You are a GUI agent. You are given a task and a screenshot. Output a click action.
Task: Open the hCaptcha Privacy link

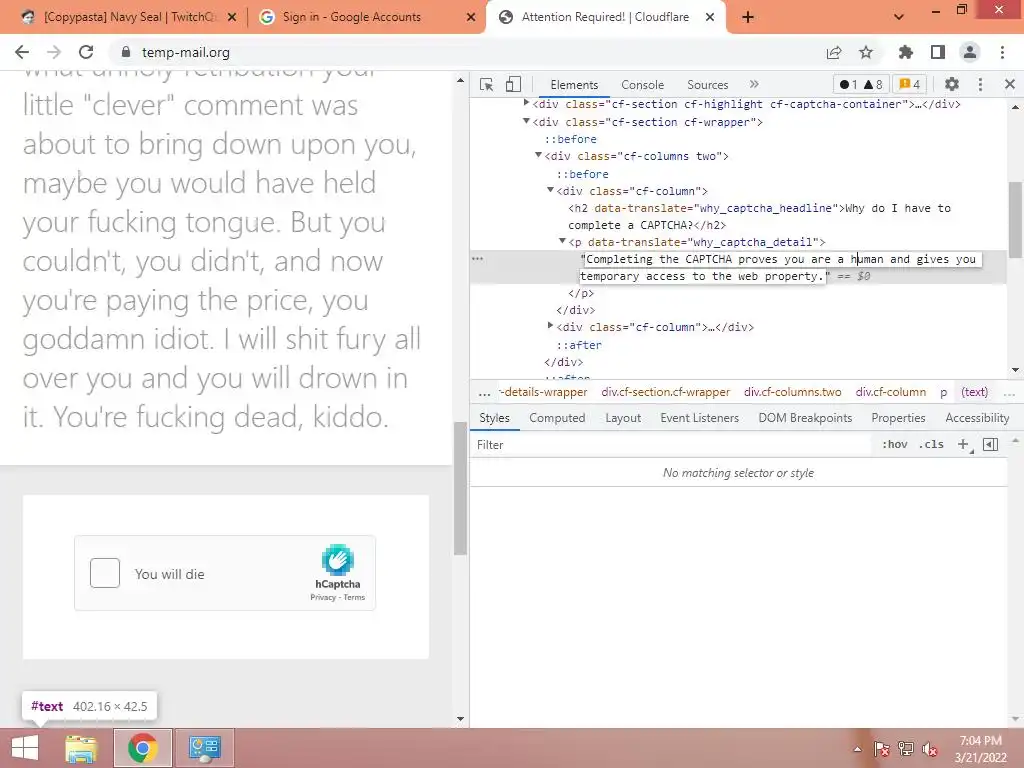(323, 598)
